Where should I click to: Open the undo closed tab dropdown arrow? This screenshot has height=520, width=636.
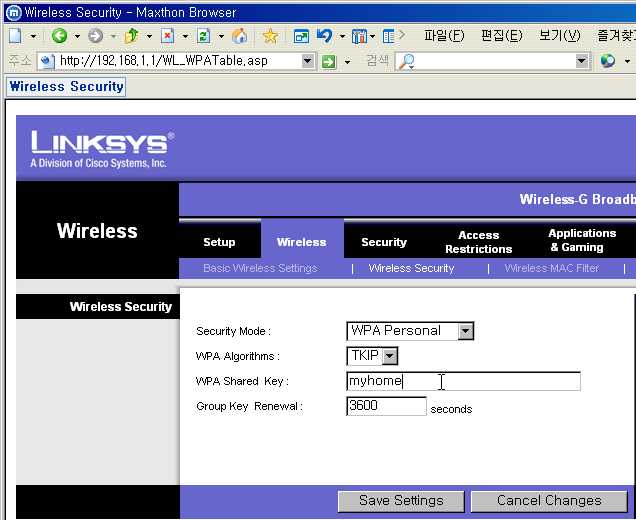tap(342, 37)
